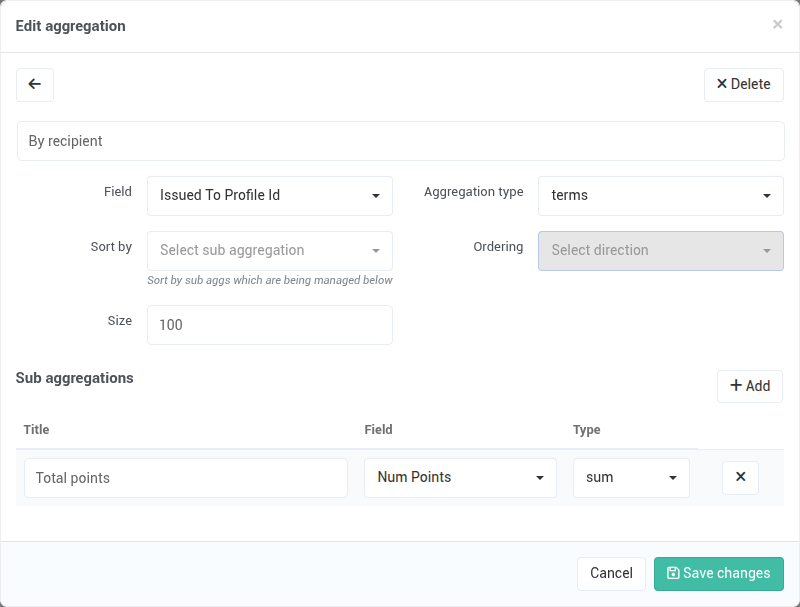Open the Ordering direction dropdown

661,251
